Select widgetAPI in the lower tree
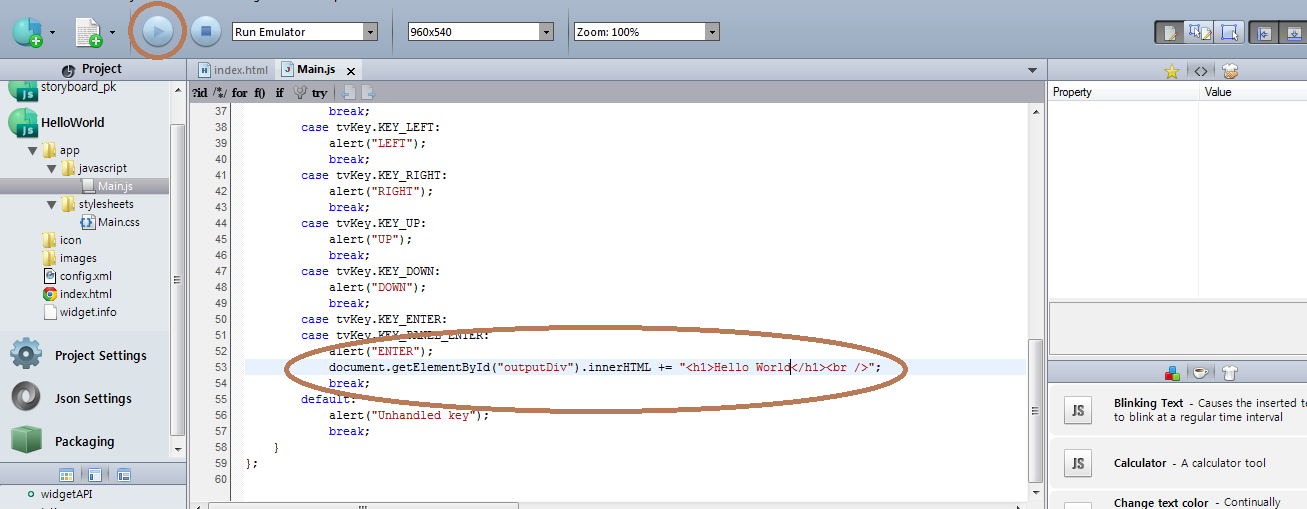1307x509 pixels. (x=67, y=493)
